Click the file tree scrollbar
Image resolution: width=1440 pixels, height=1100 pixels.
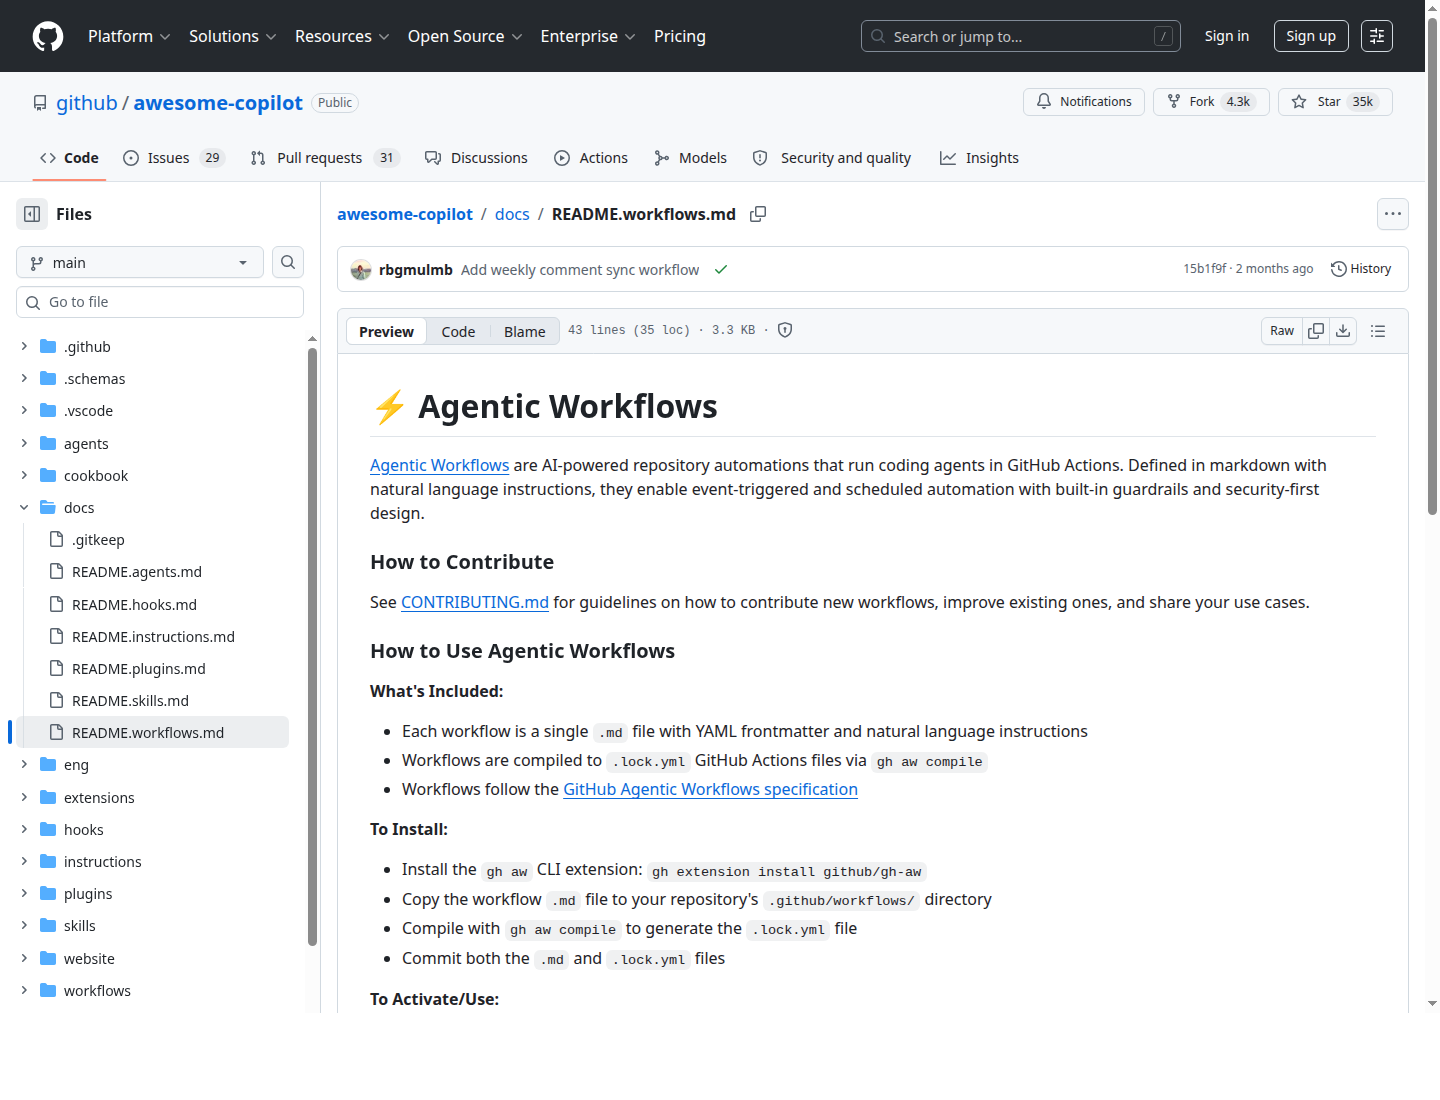[x=312, y=646]
